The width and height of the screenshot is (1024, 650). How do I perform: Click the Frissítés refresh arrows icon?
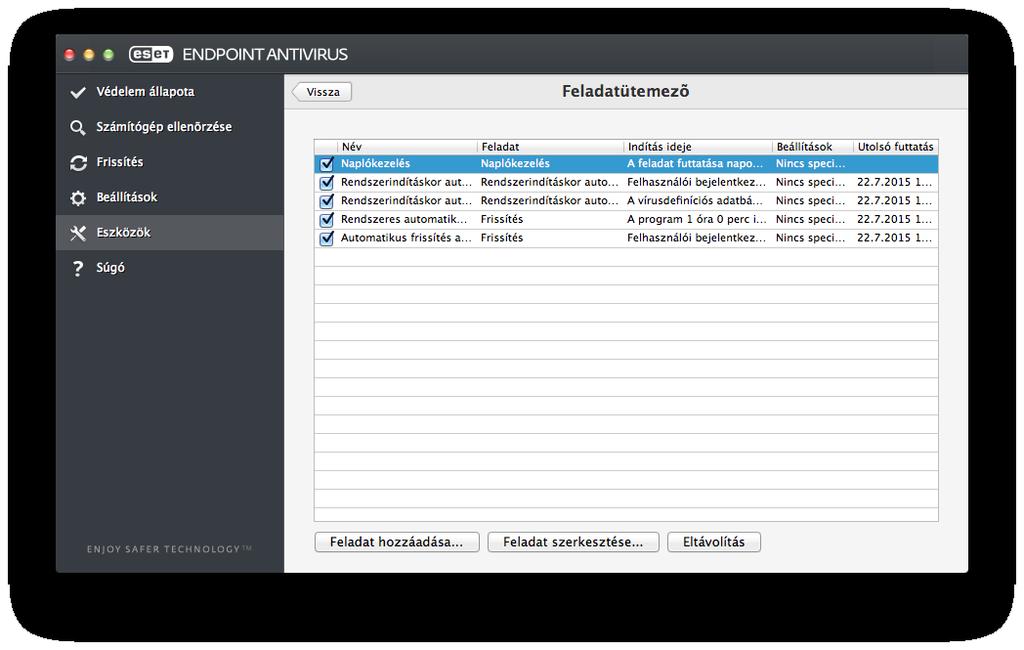tap(78, 163)
